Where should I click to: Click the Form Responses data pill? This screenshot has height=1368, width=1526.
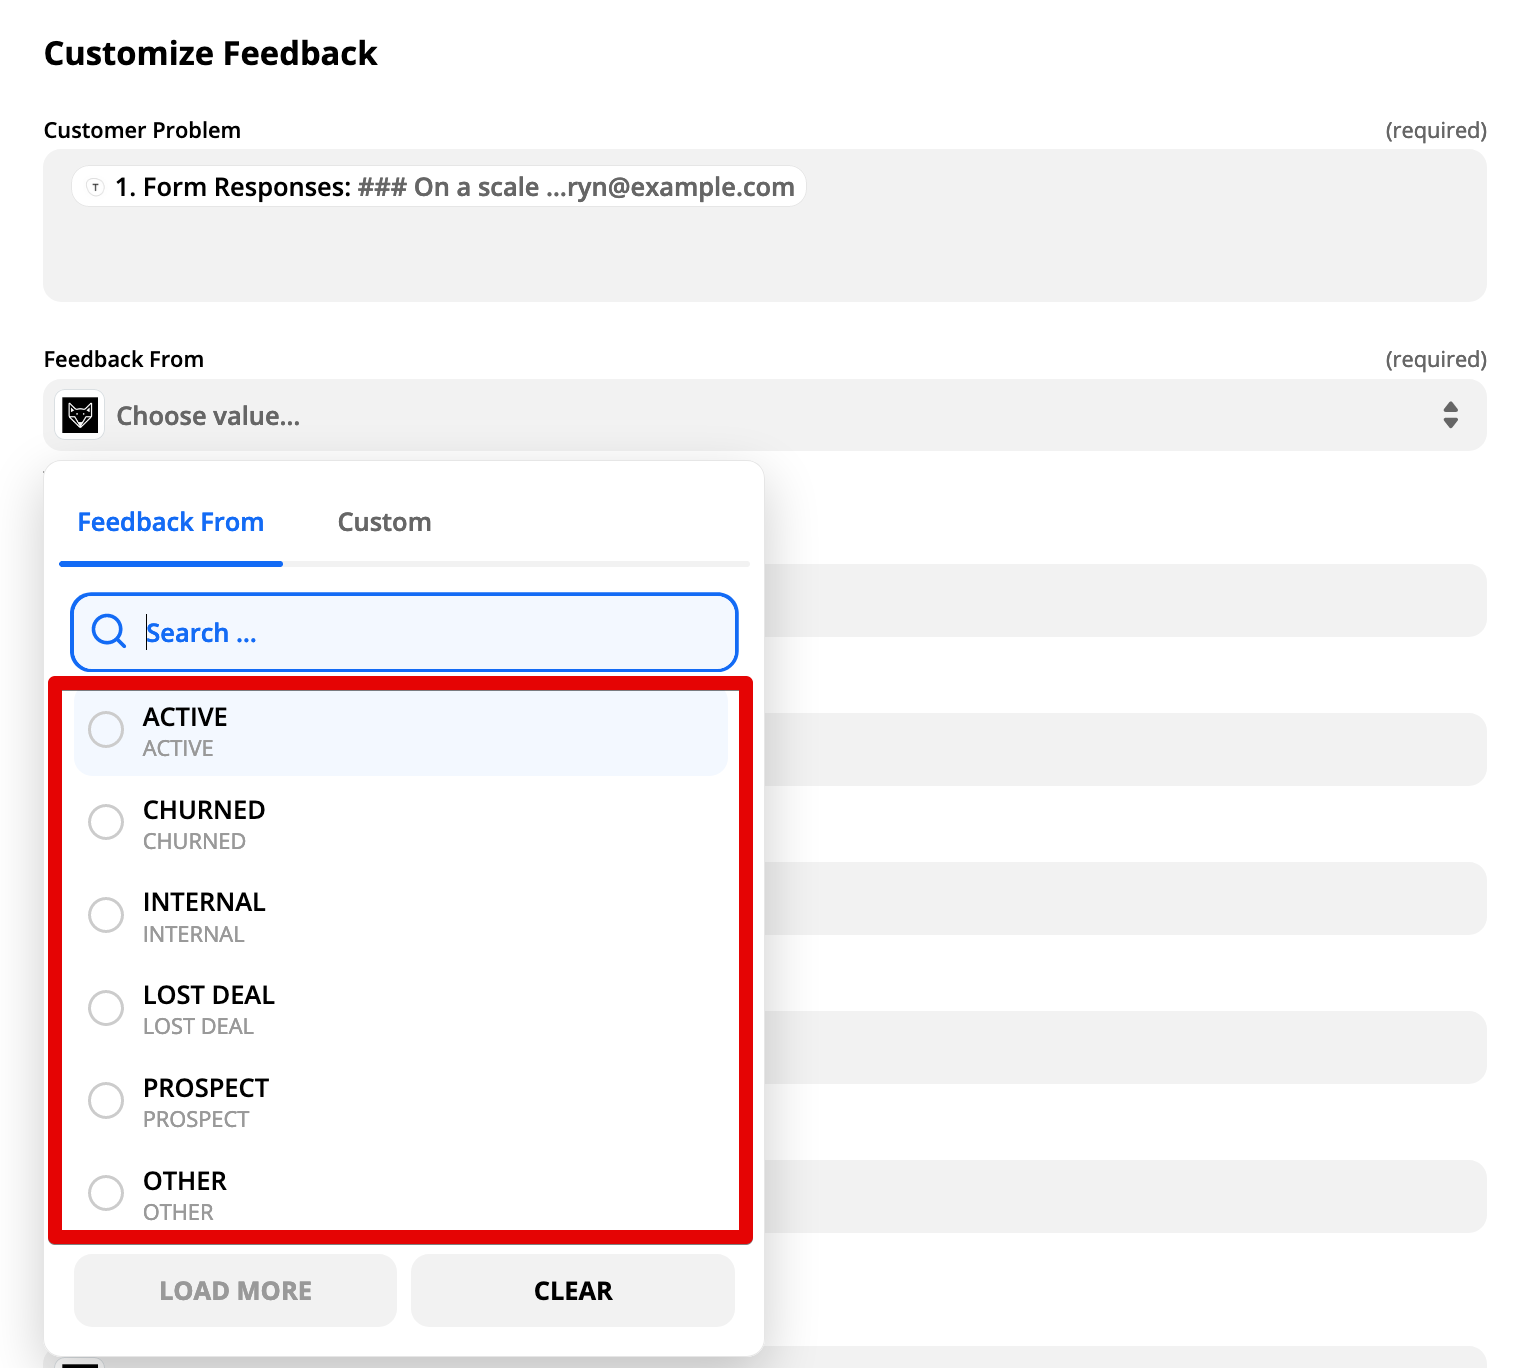439,187
